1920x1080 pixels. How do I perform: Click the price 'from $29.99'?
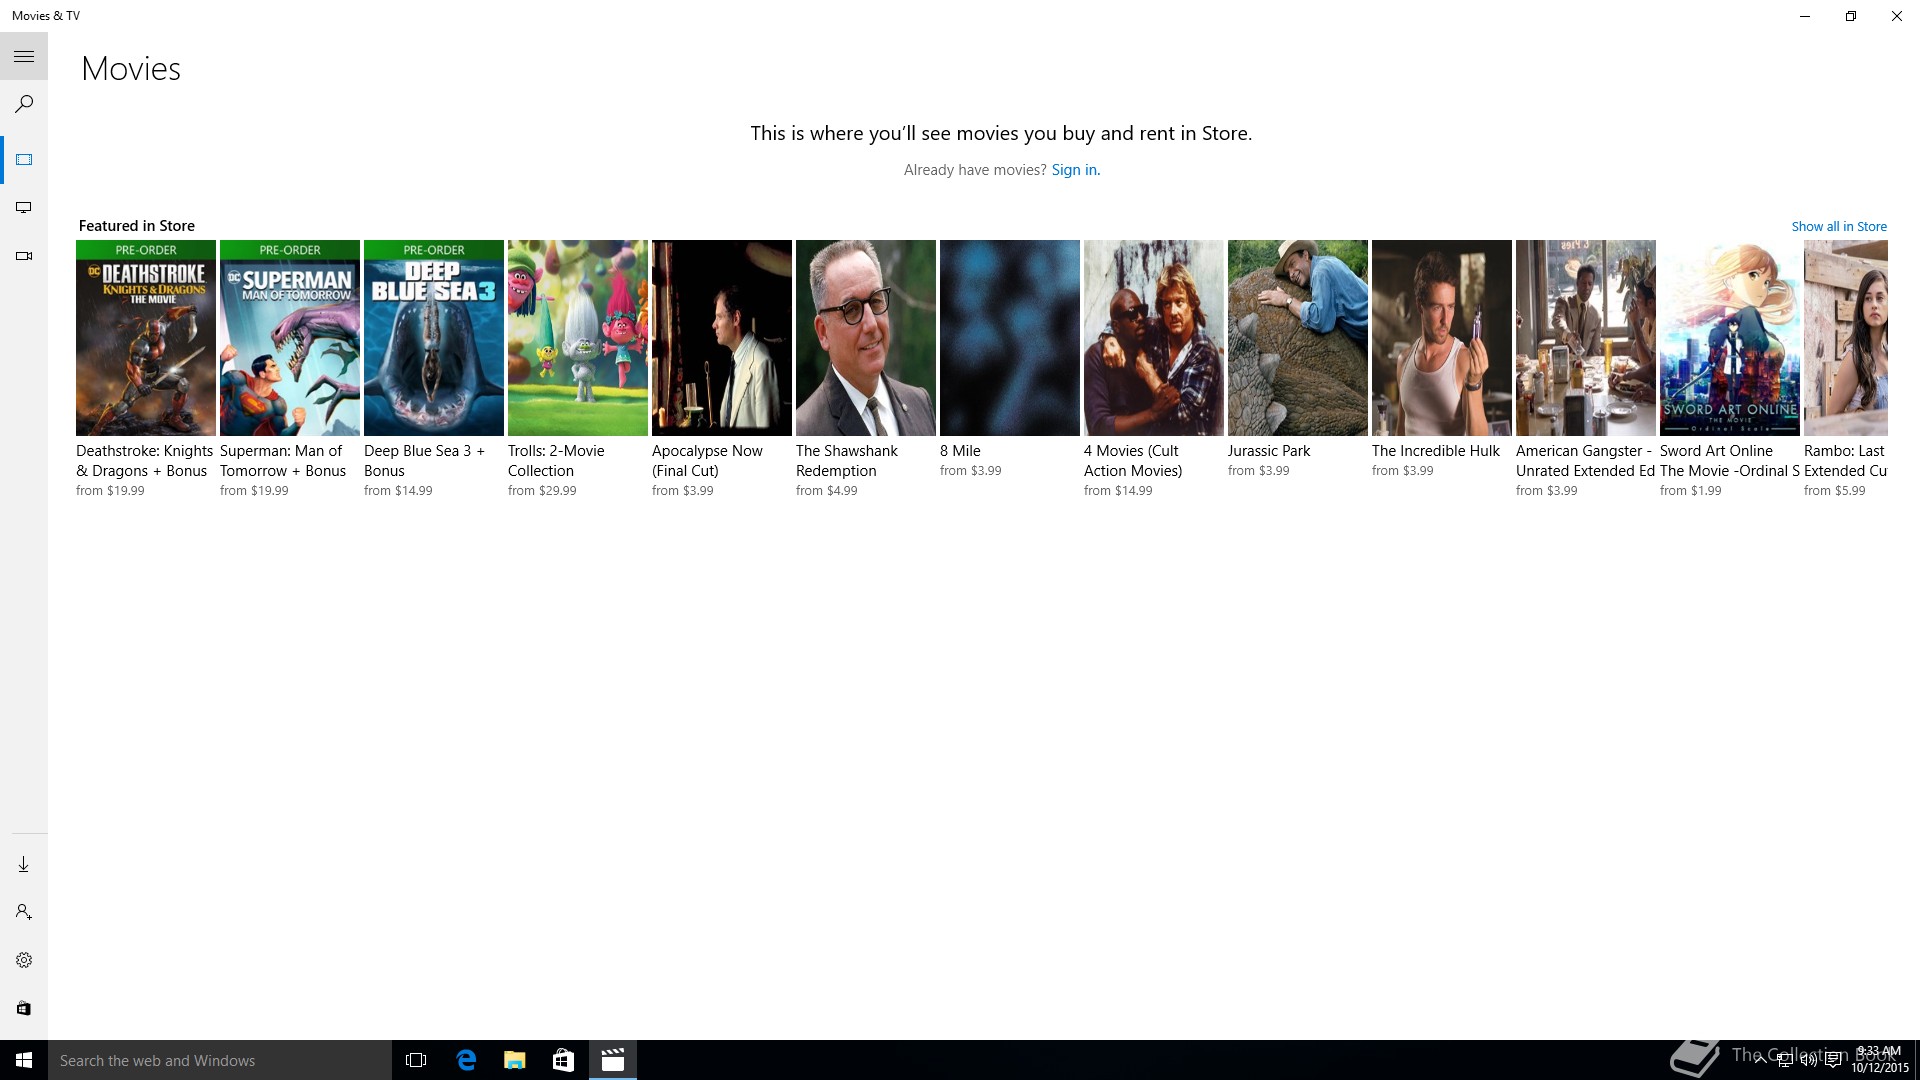coord(542,491)
